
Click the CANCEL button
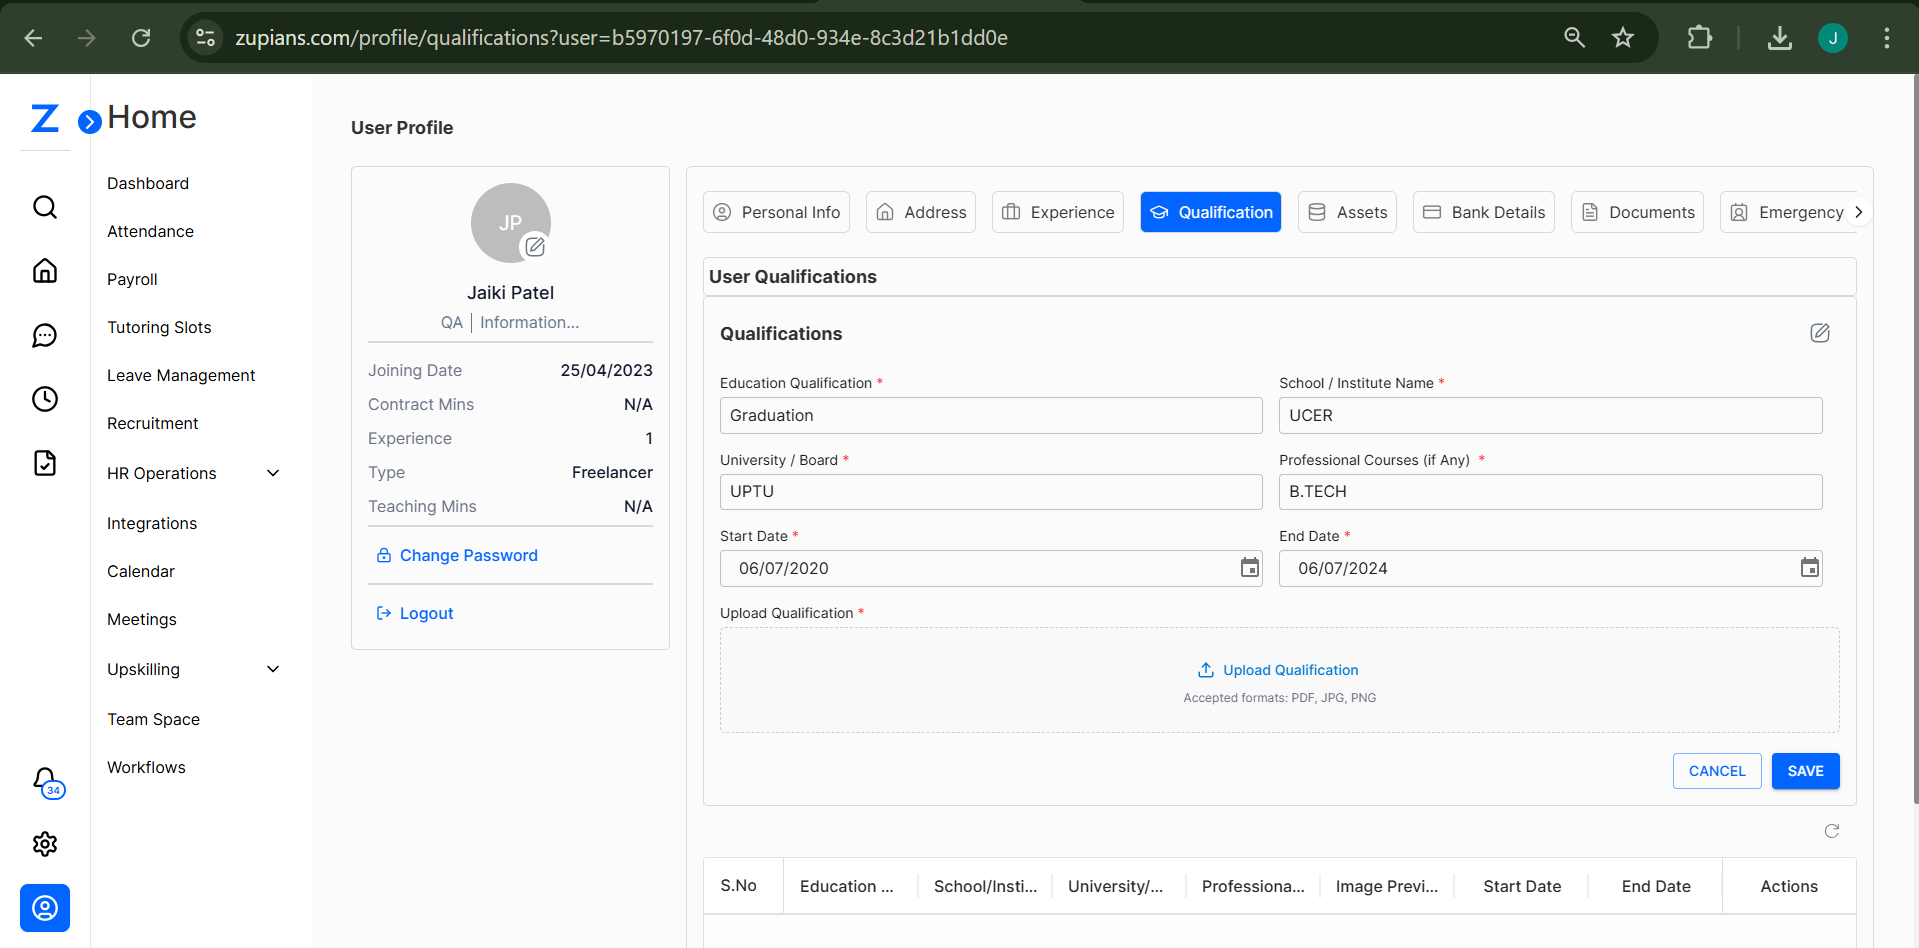click(x=1716, y=771)
